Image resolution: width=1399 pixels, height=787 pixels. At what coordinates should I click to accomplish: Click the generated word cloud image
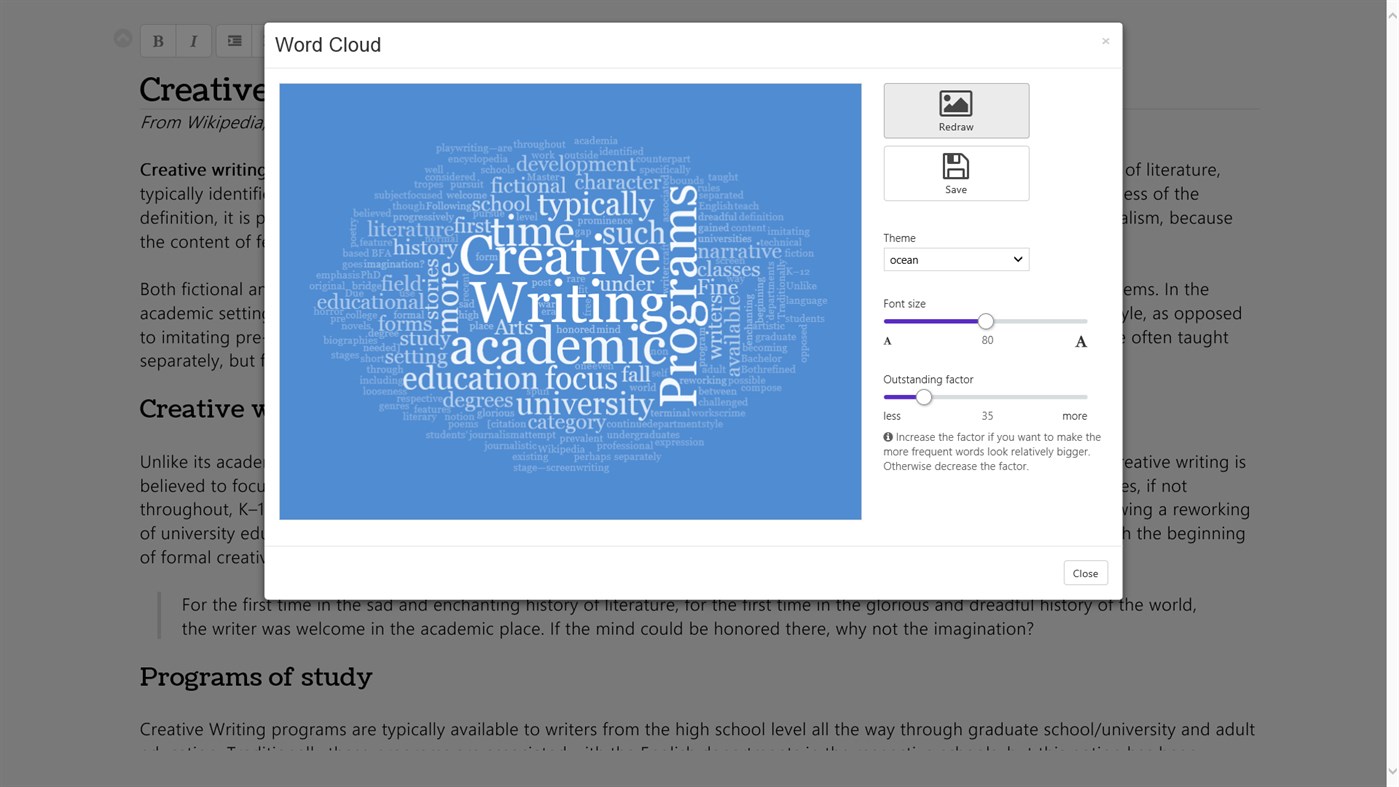[x=570, y=301]
